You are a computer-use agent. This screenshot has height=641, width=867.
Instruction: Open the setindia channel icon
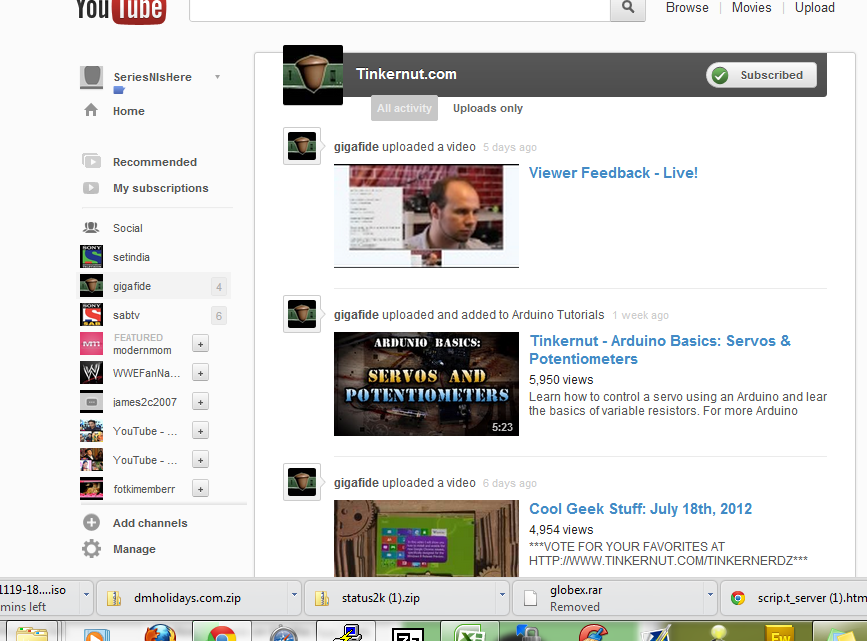[x=91, y=257]
